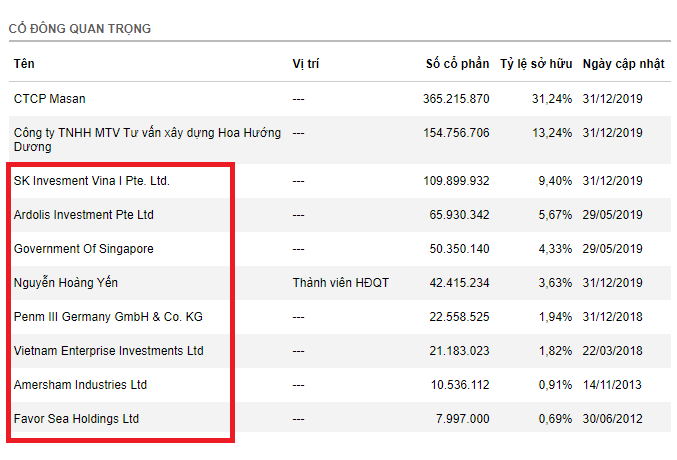677x460 pixels.
Task: Select Vietnam Enterprise Investments Ltd
Action: pyautogui.click(x=109, y=351)
